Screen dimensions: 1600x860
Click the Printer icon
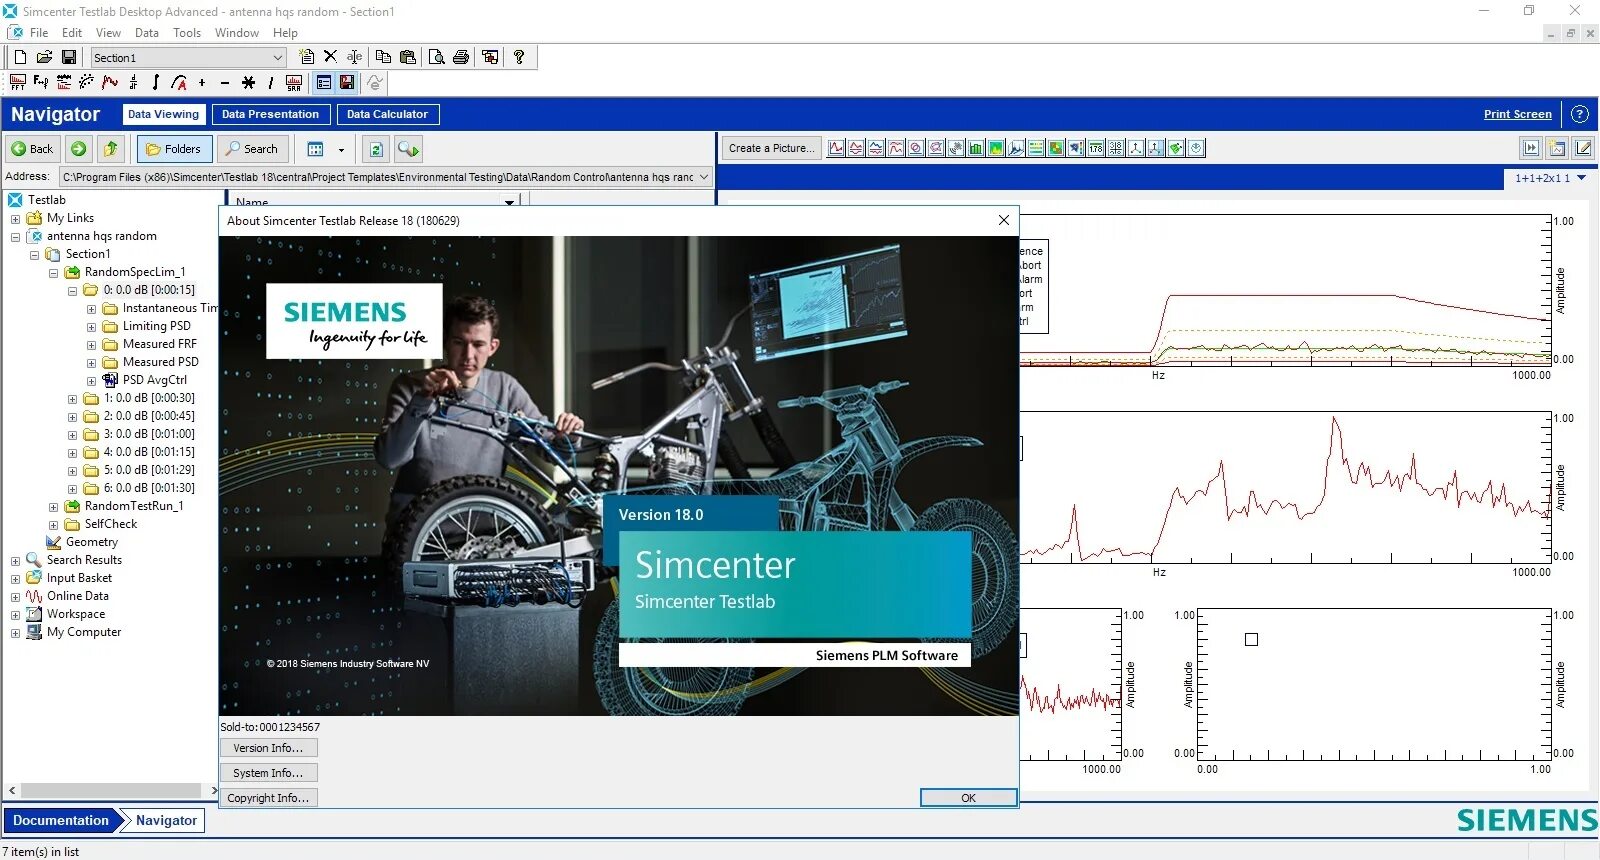click(x=461, y=57)
